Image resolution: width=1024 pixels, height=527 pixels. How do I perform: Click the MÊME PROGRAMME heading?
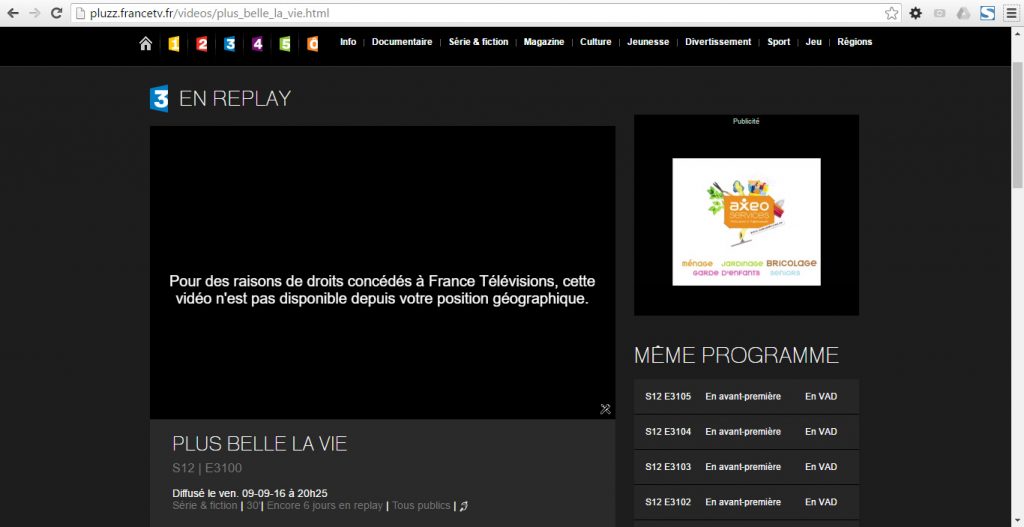click(736, 355)
